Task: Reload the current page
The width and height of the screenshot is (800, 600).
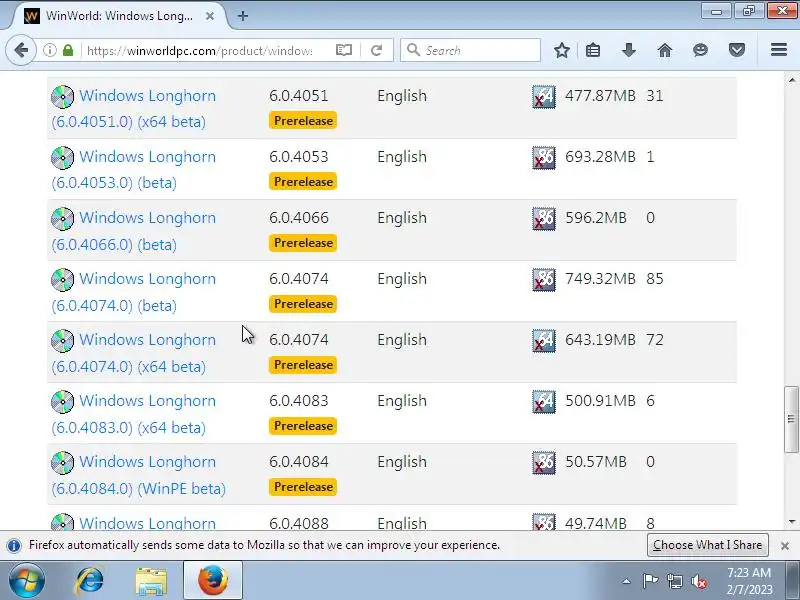Action: (377, 50)
